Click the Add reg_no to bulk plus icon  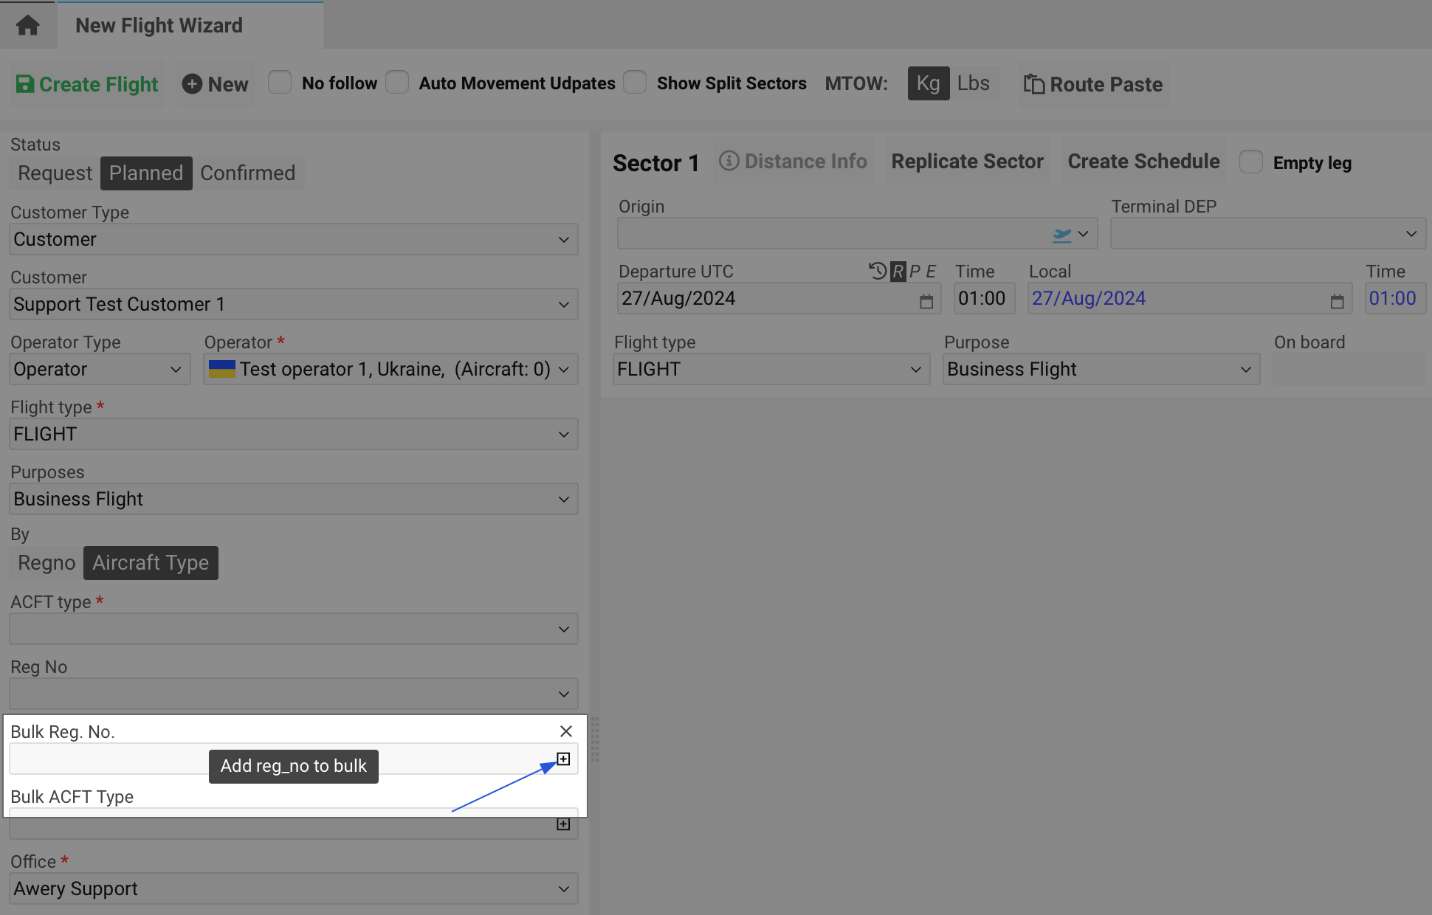563,759
